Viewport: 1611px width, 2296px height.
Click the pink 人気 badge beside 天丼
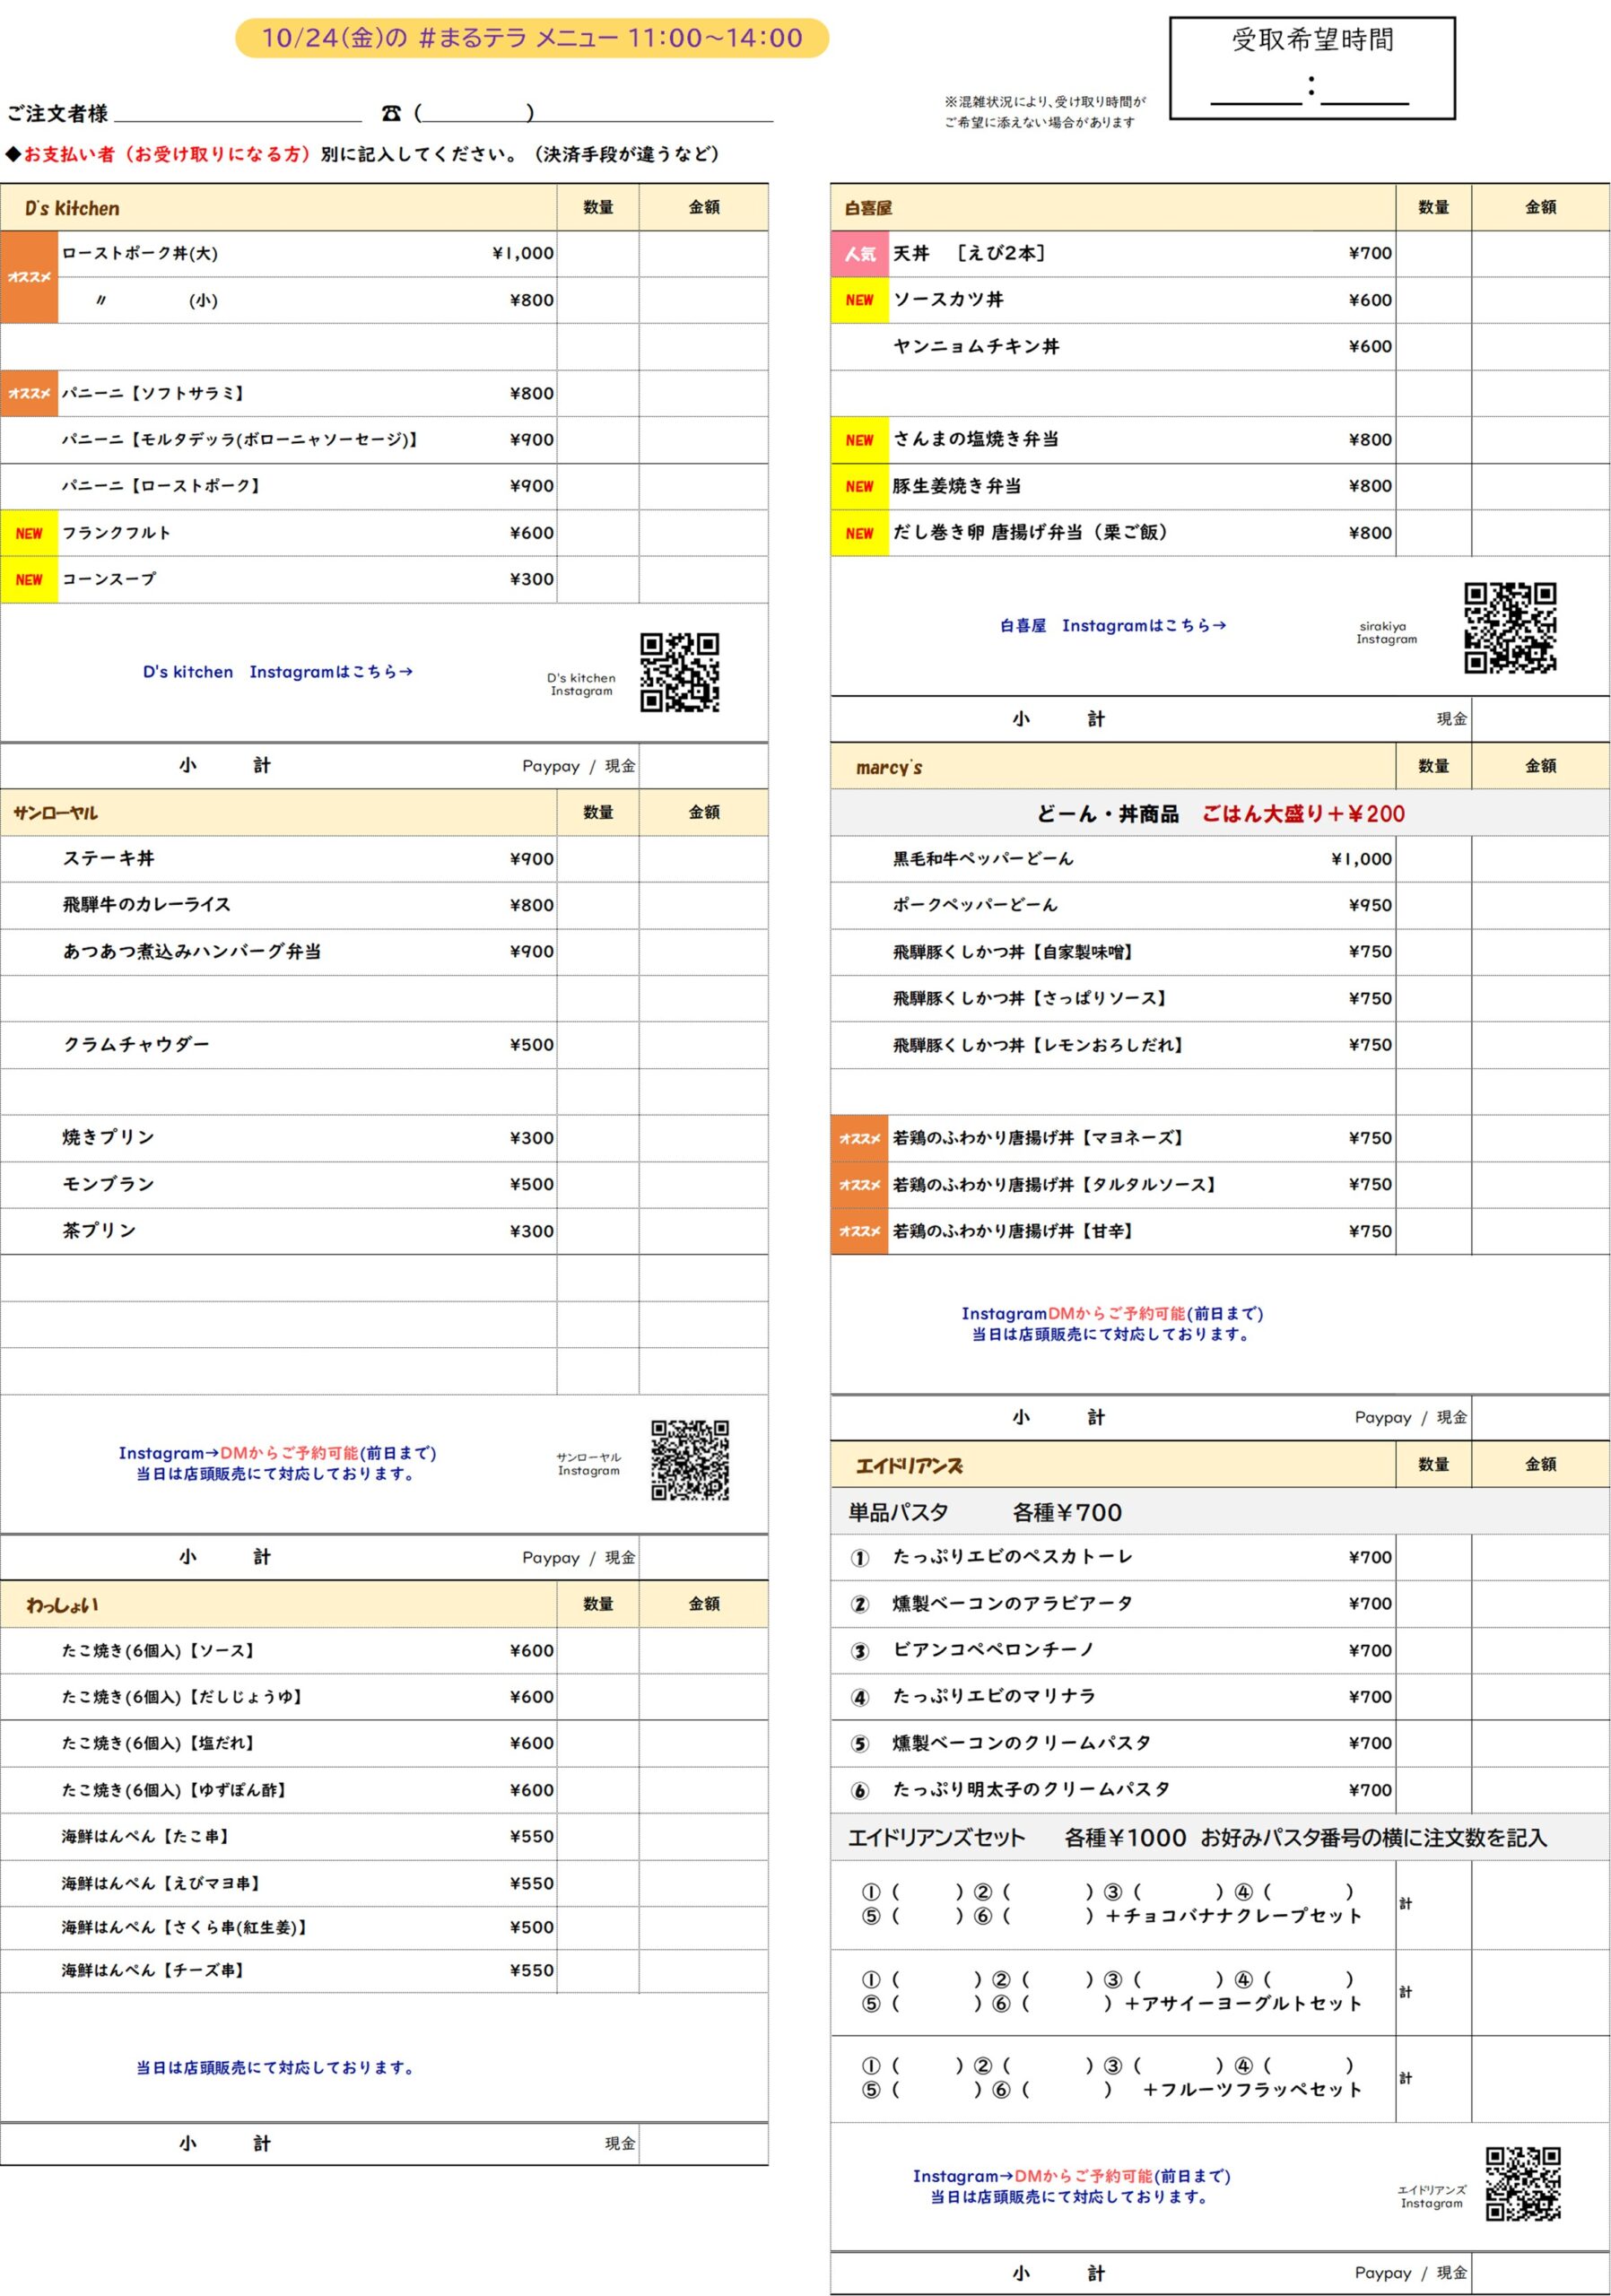pos(859,254)
